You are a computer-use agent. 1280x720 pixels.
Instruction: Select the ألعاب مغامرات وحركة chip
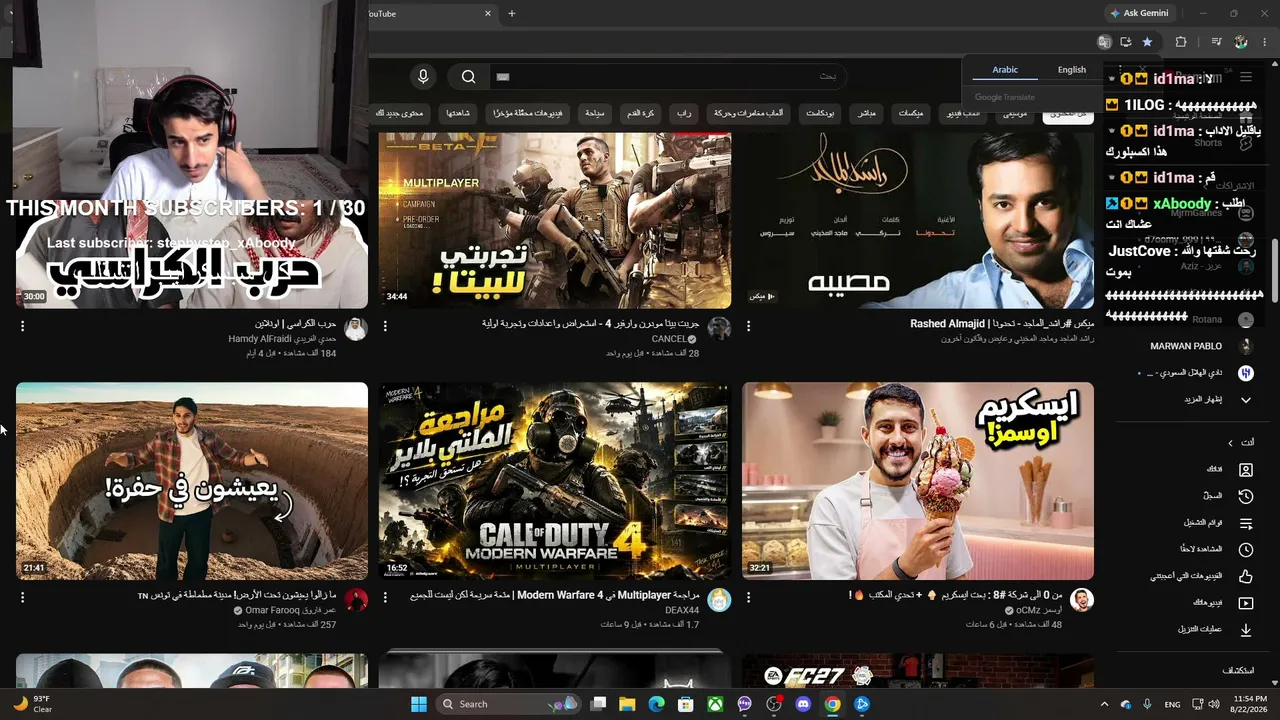click(750, 114)
